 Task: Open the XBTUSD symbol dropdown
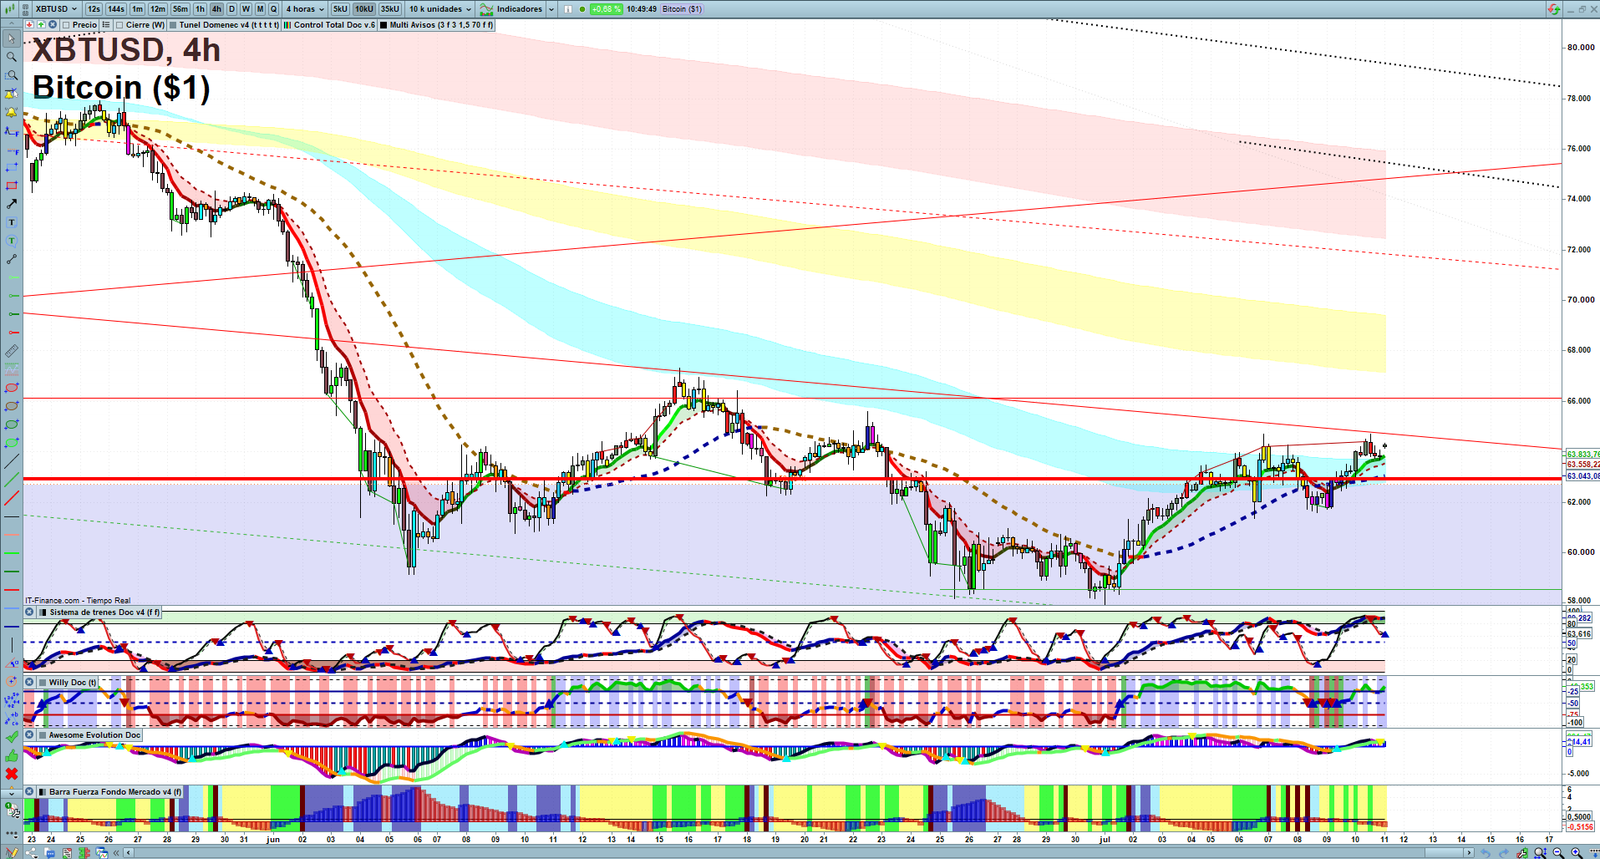[x=56, y=9]
